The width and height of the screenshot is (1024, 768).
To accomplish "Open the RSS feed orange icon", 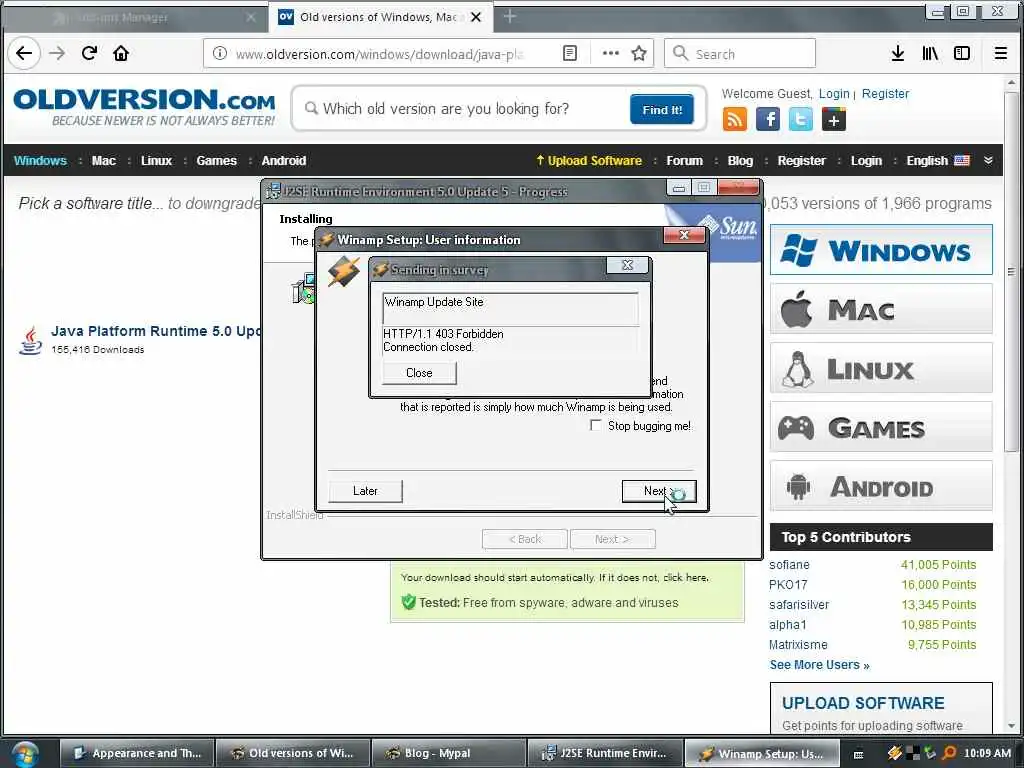I will click(735, 120).
